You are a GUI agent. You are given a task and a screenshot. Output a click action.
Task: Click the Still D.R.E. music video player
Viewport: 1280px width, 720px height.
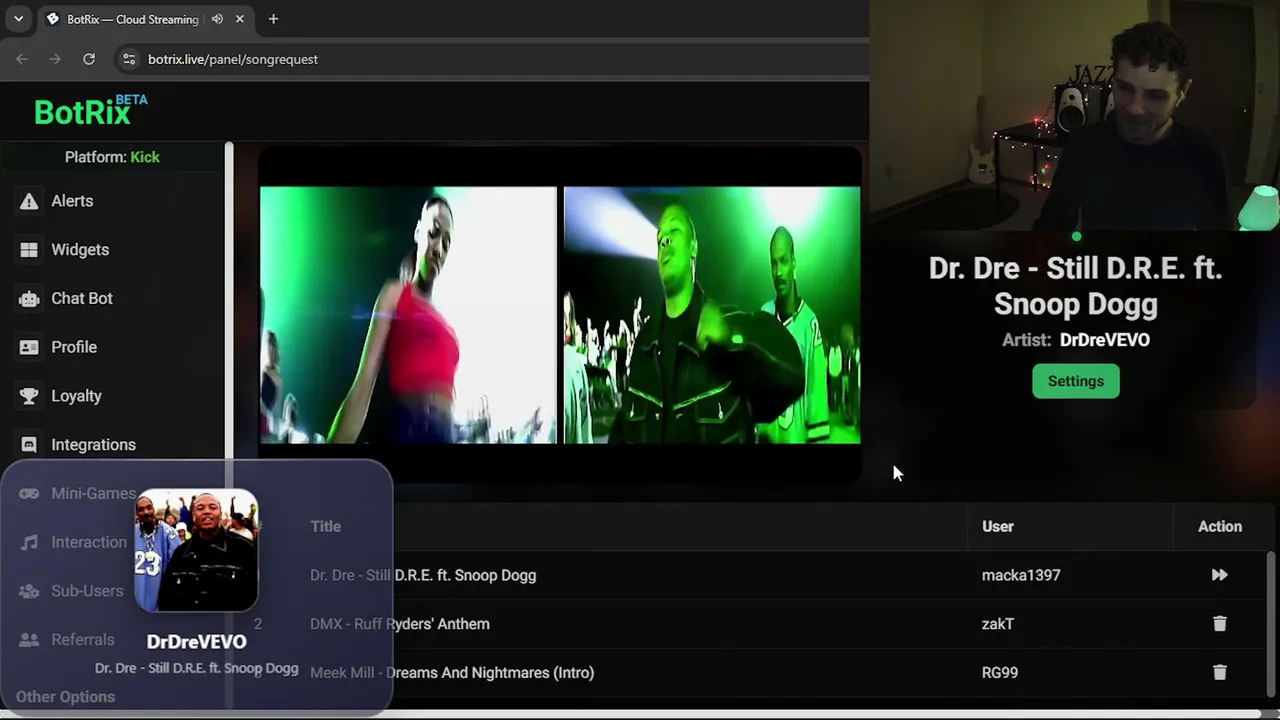[560, 315]
